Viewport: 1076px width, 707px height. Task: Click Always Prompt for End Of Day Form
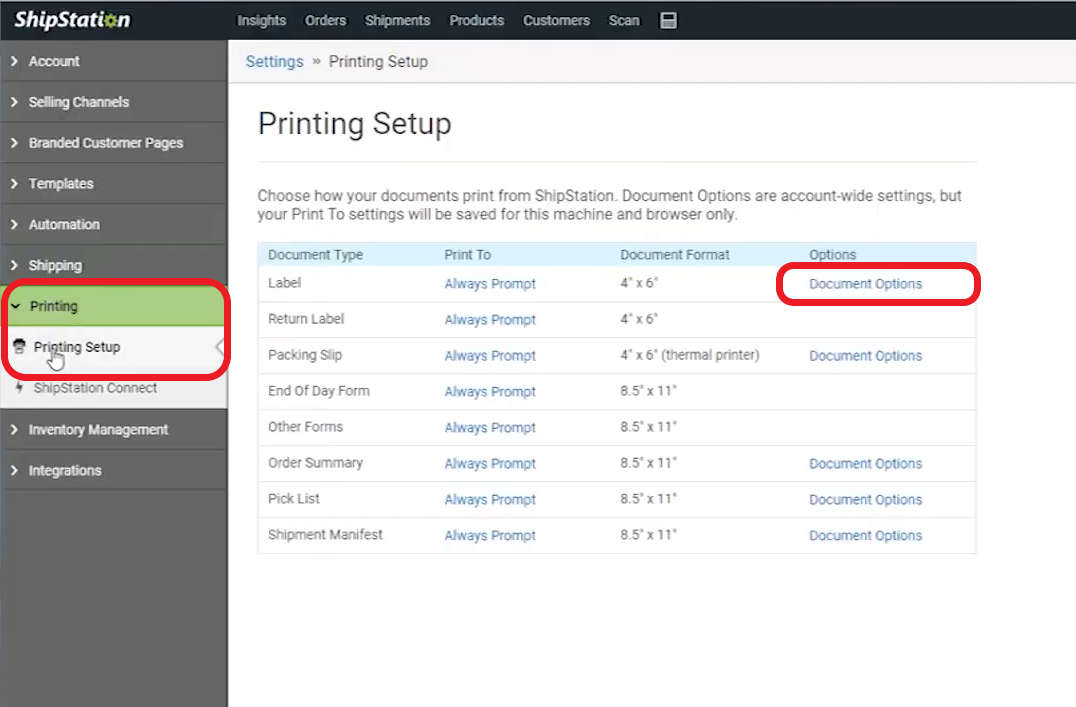(490, 391)
